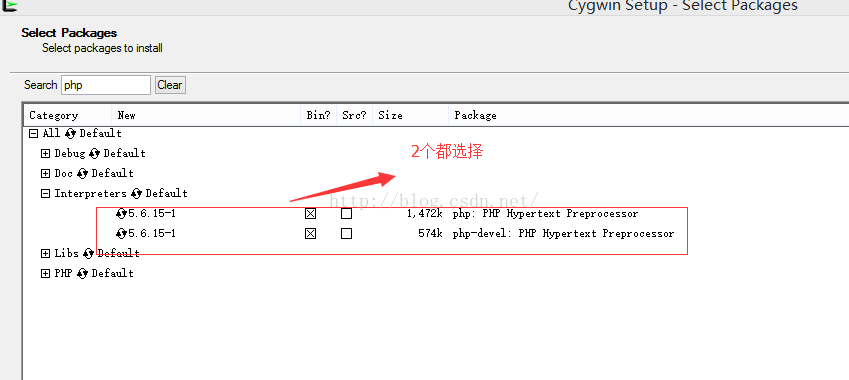Screen dimensions: 849x380
Task: Focus the Search input containing php
Action: (x=106, y=85)
